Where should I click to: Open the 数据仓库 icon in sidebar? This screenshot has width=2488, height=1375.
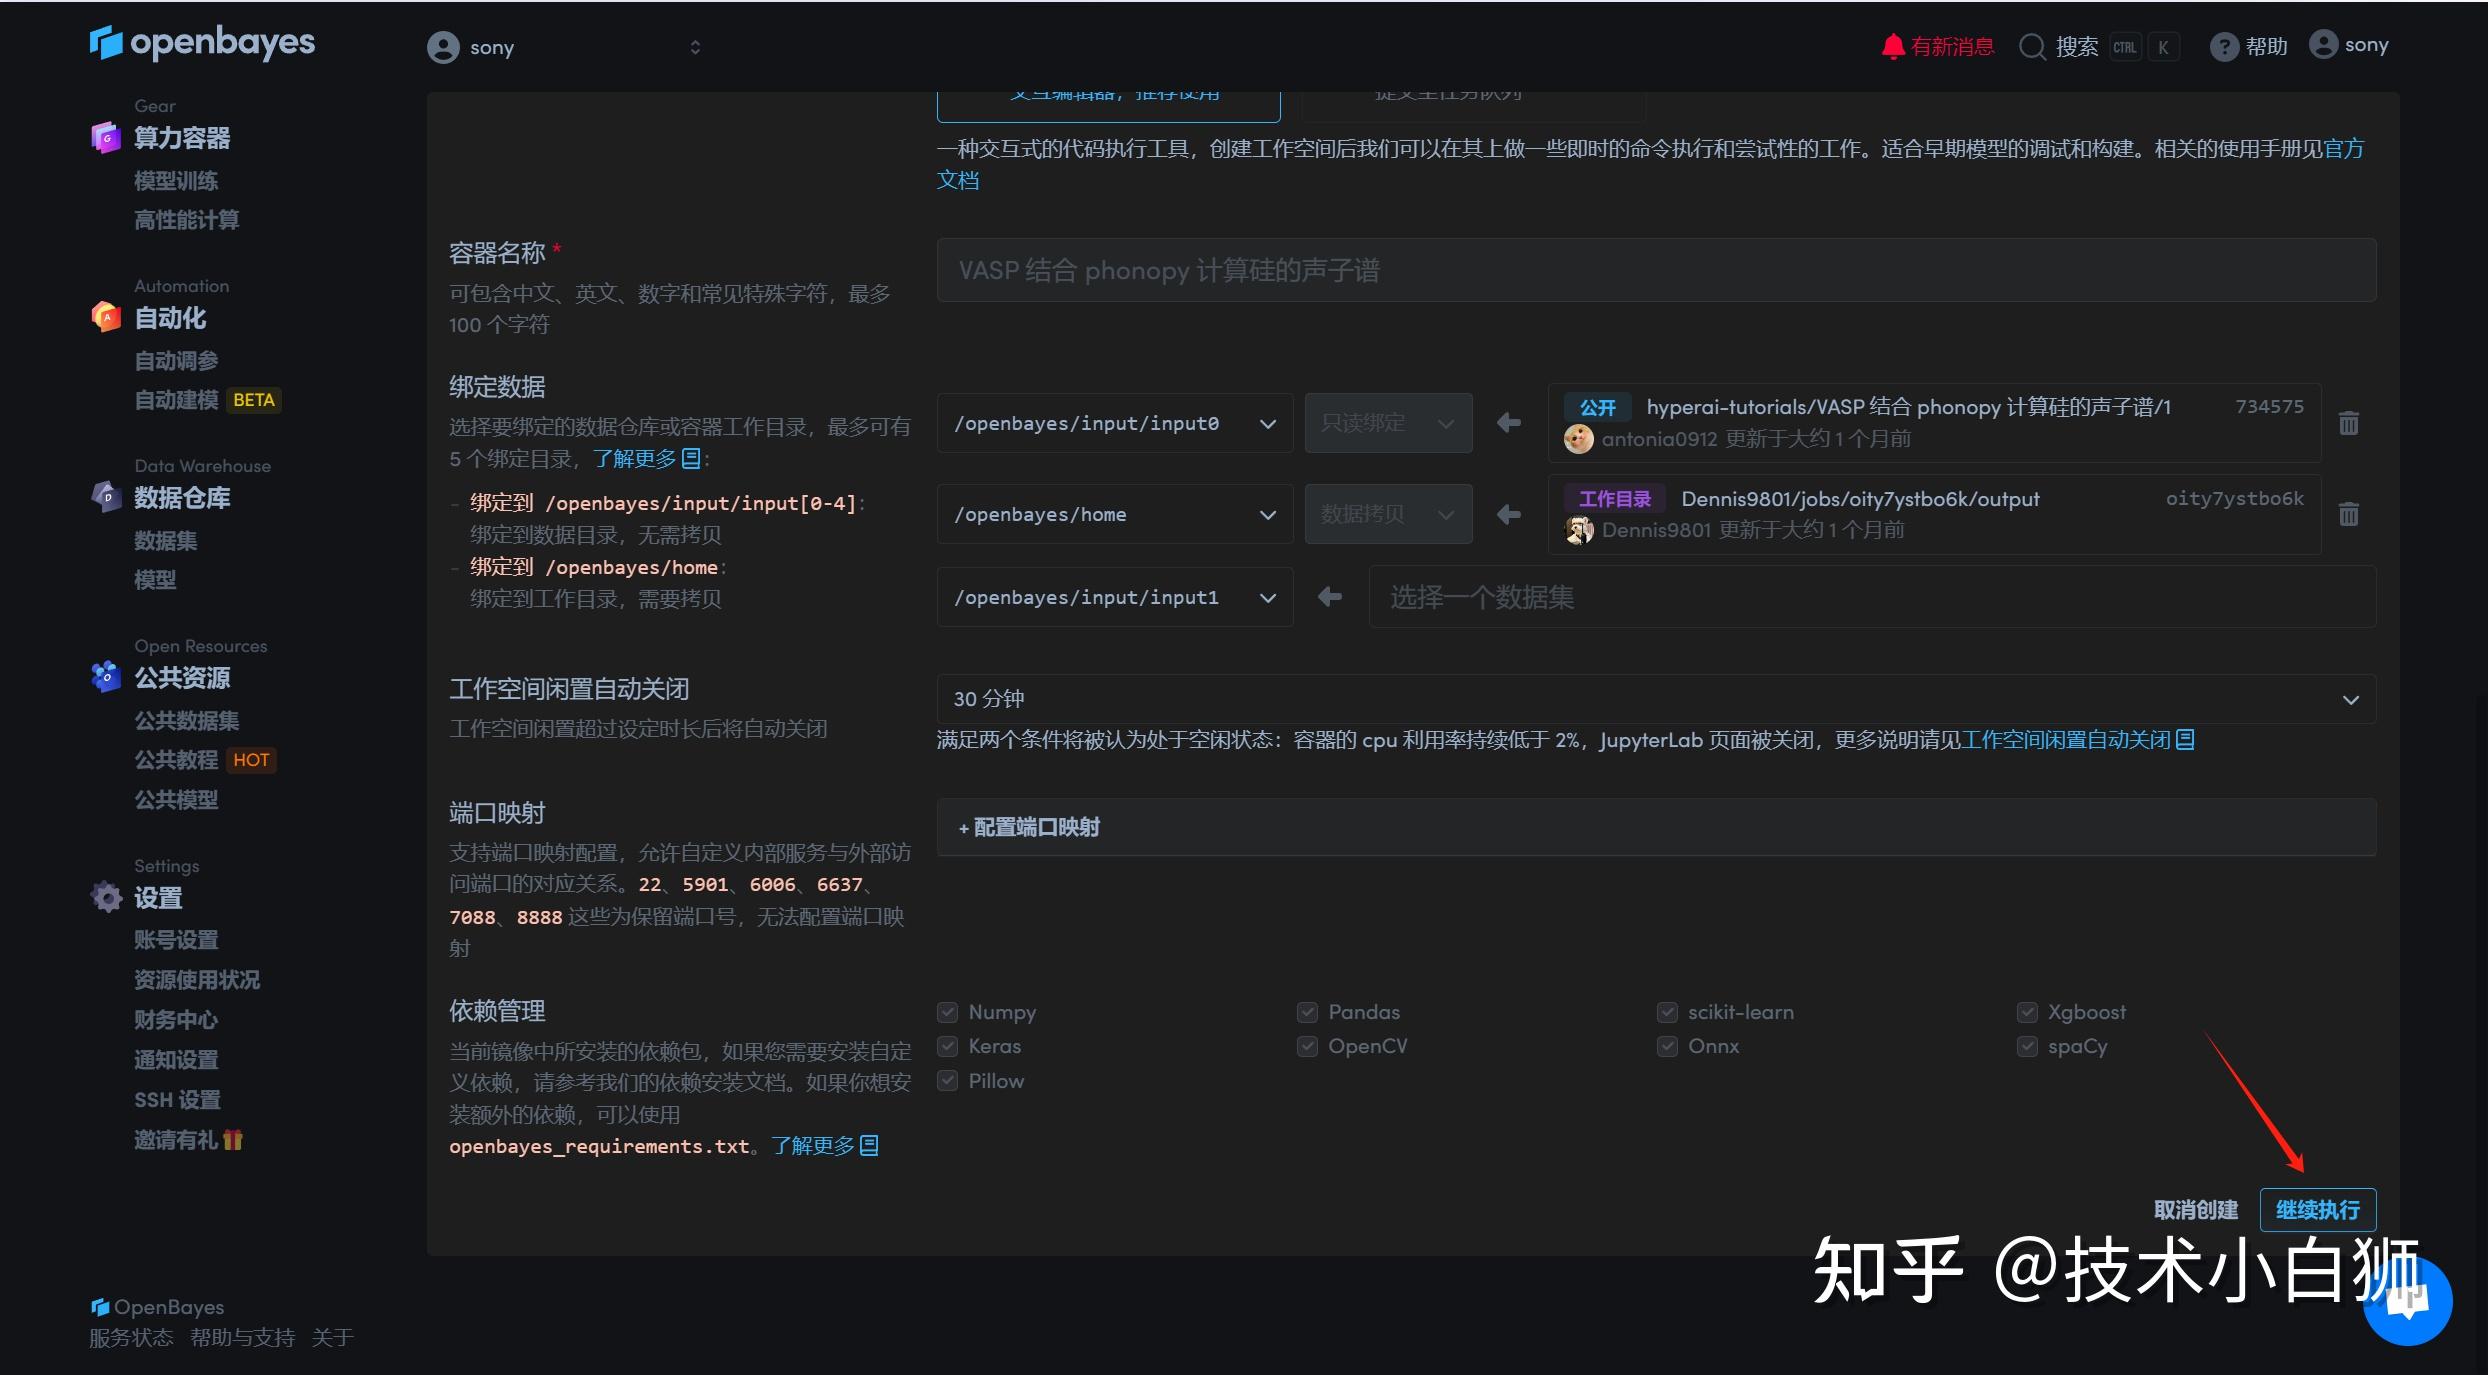coord(106,497)
